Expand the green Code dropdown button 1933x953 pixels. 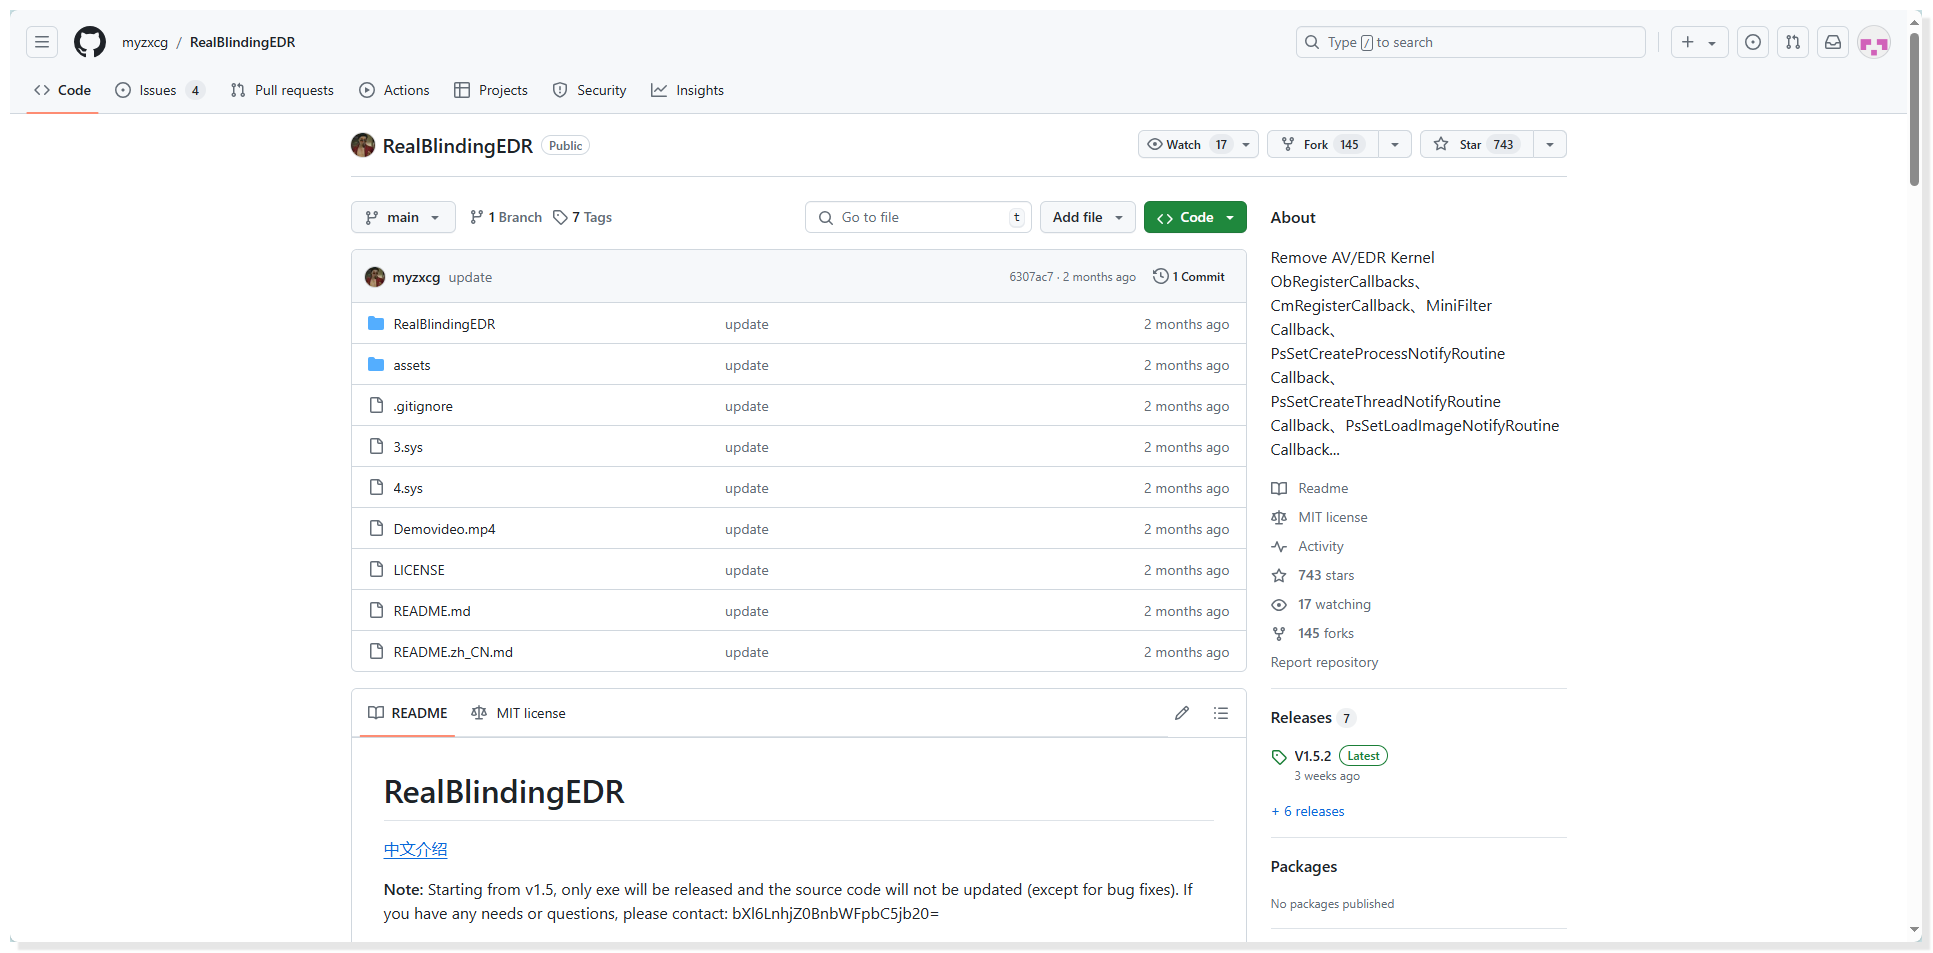click(1195, 217)
